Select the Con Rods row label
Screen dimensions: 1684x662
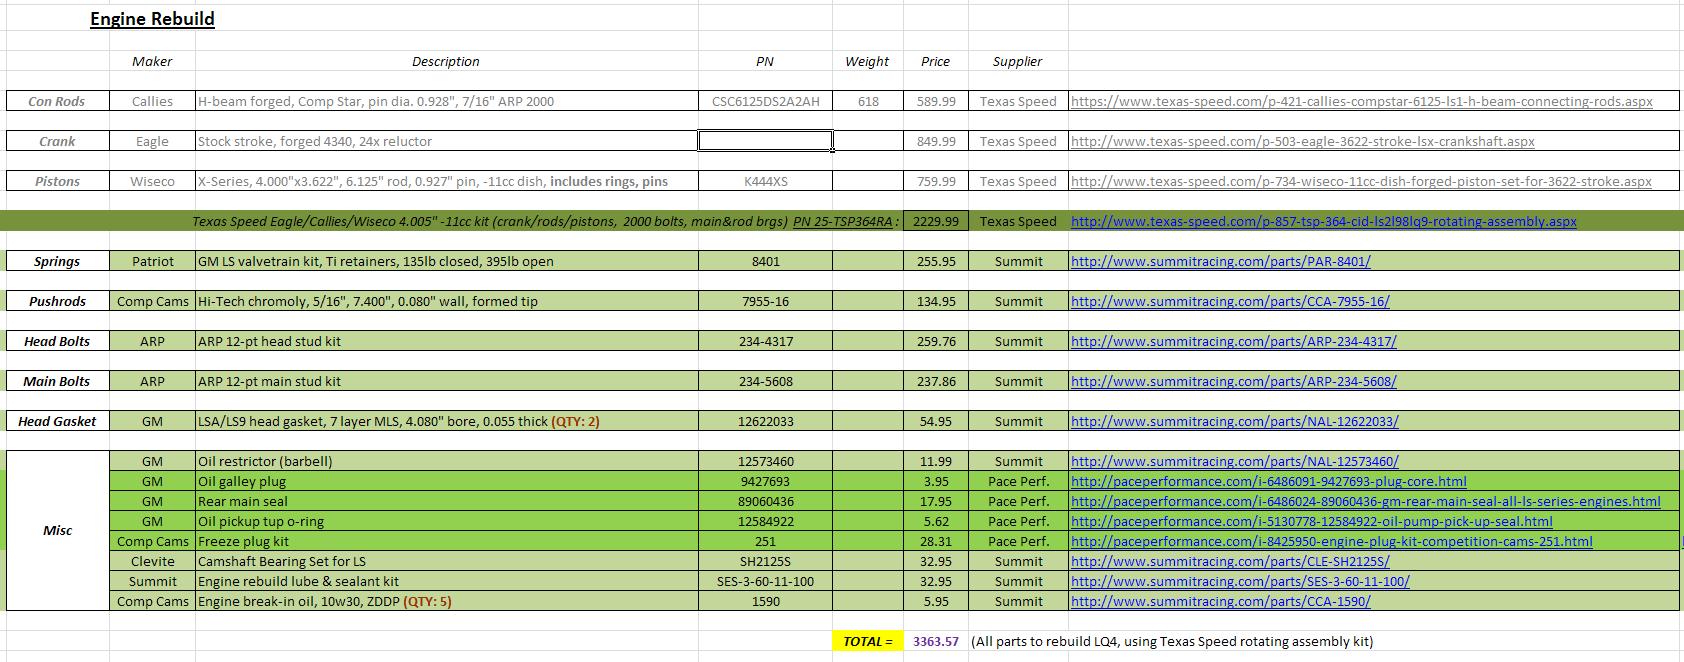pos(57,101)
